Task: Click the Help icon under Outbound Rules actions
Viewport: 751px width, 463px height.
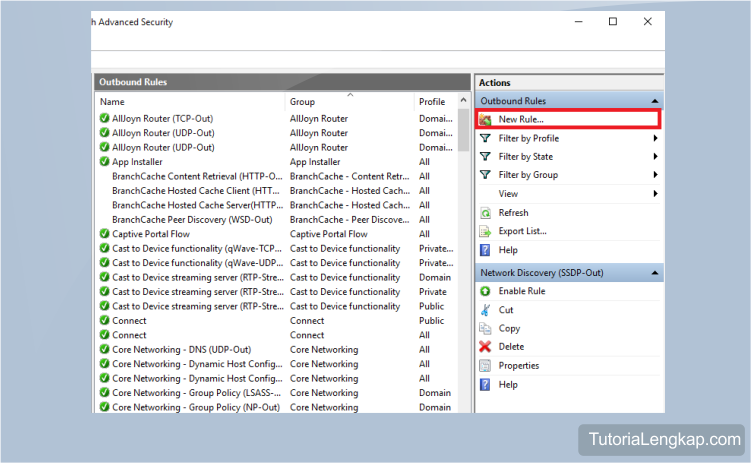Action: coord(485,250)
